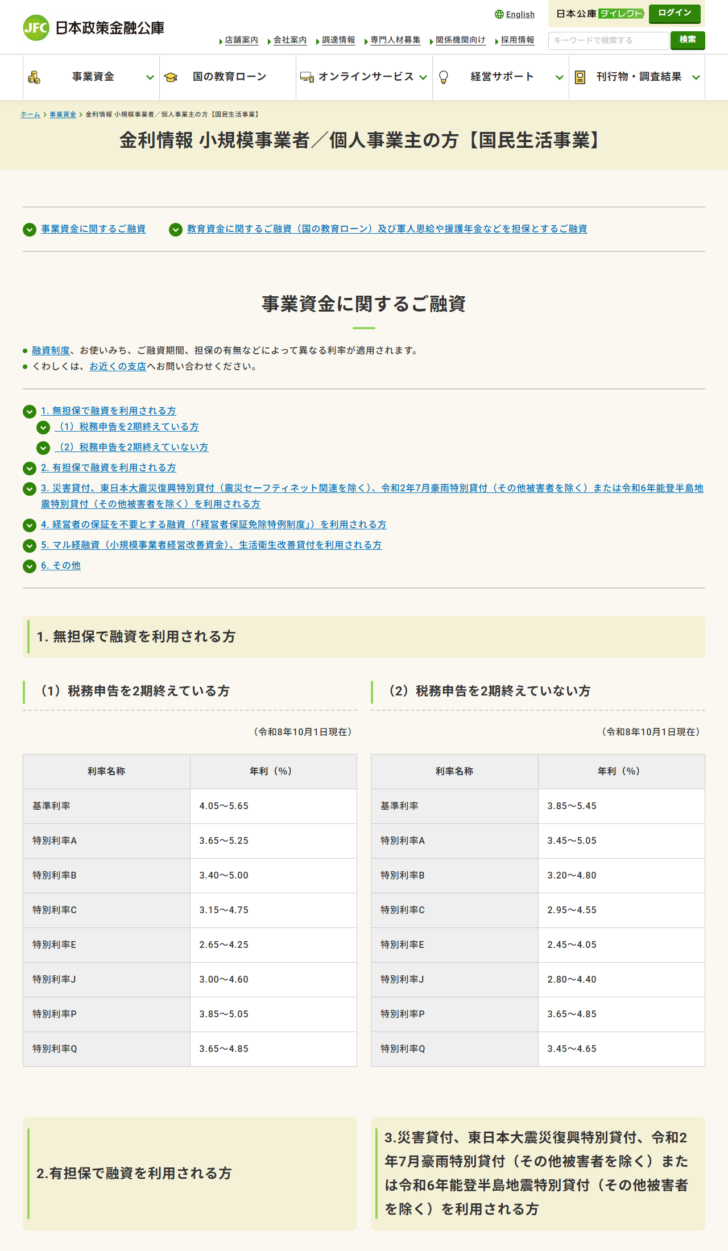This screenshot has width=728, height=1251.
Task: Open 関係機関向け header link
Action: point(461,40)
